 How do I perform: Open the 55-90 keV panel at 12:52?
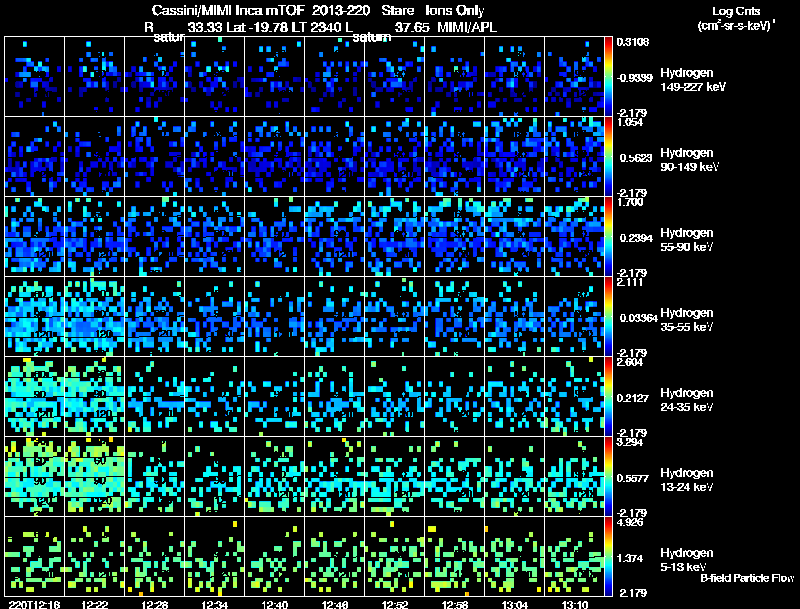coord(394,237)
